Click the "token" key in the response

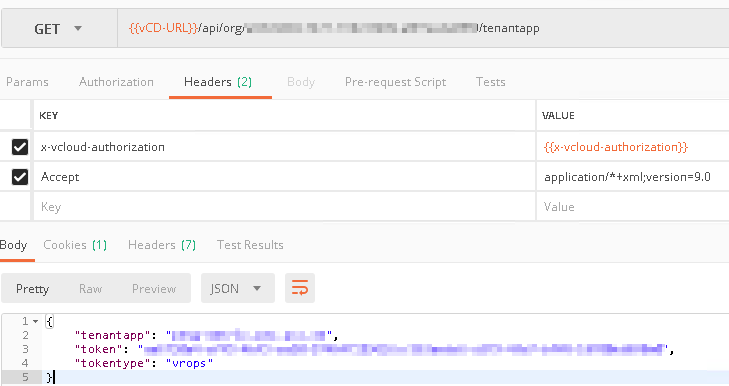(98, 349)
